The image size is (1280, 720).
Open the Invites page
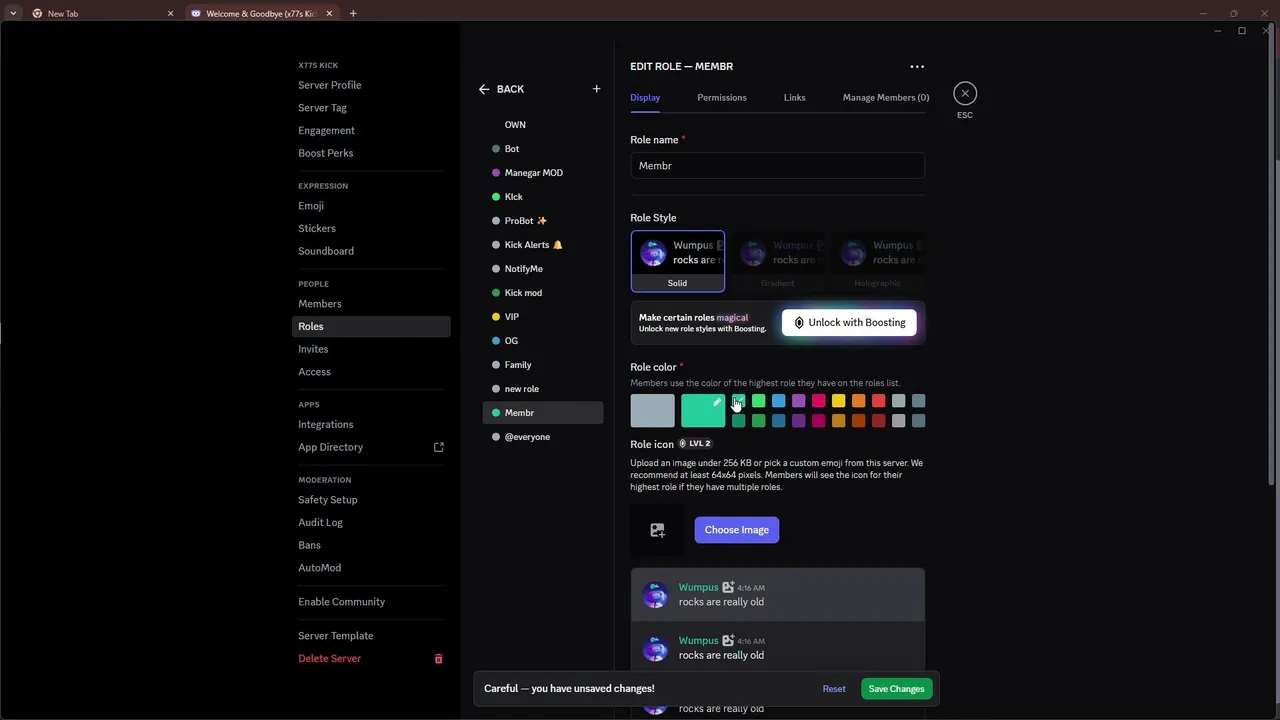pyautogui.click(x=371, y=349)
